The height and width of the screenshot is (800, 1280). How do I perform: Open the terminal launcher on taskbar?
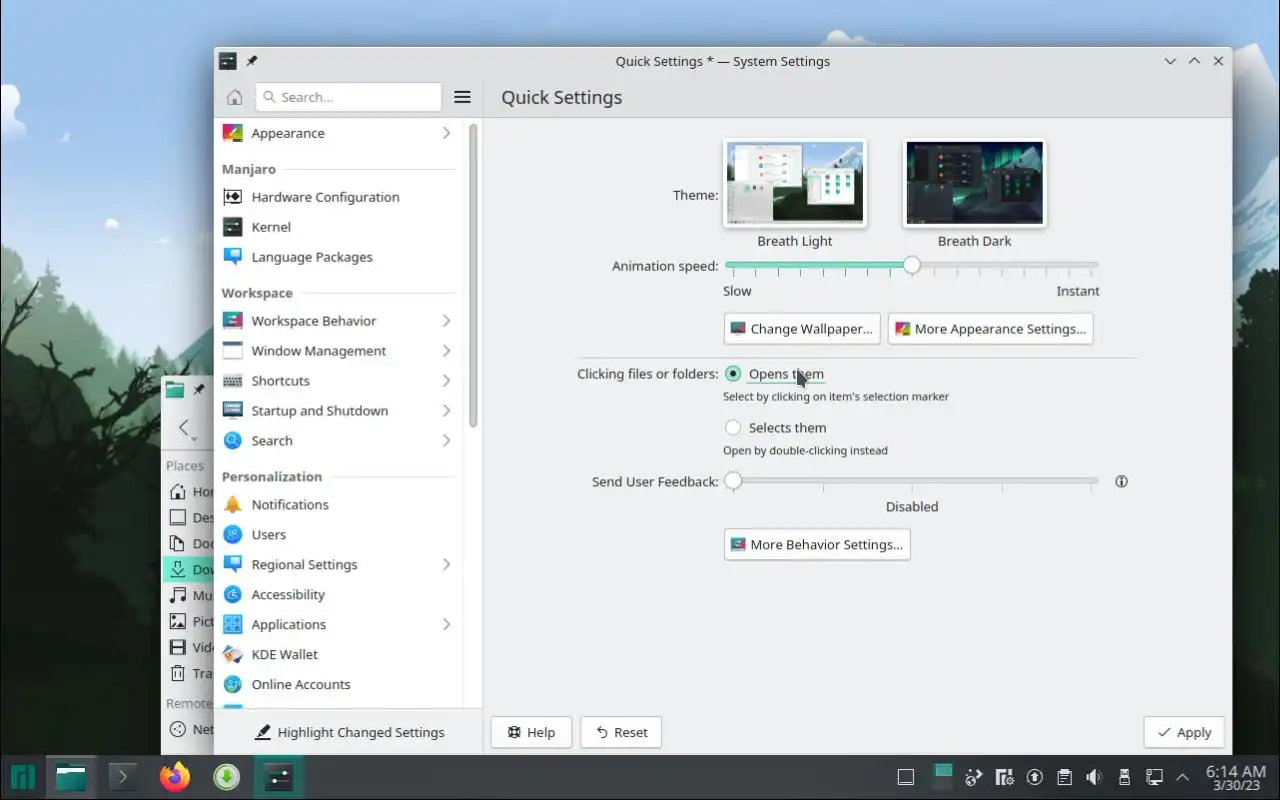[122, 777]
